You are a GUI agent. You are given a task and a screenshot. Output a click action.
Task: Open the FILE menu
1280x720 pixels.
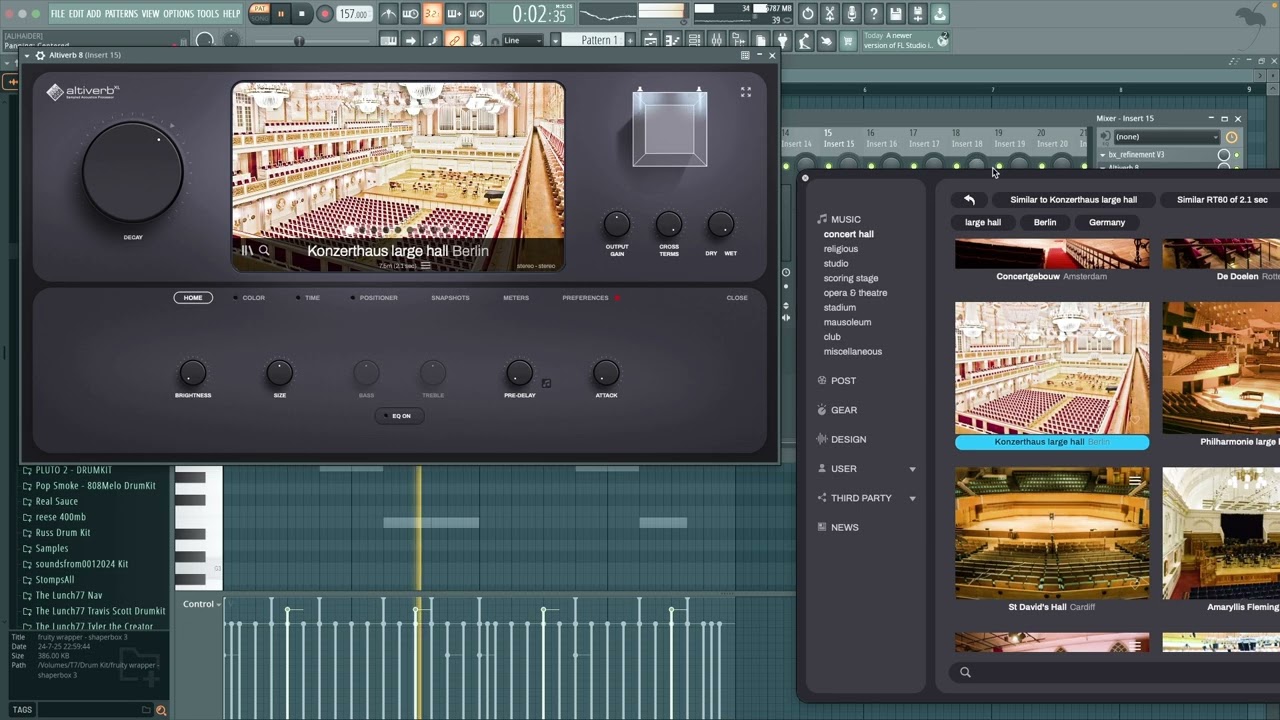click(x=58, y=14)
